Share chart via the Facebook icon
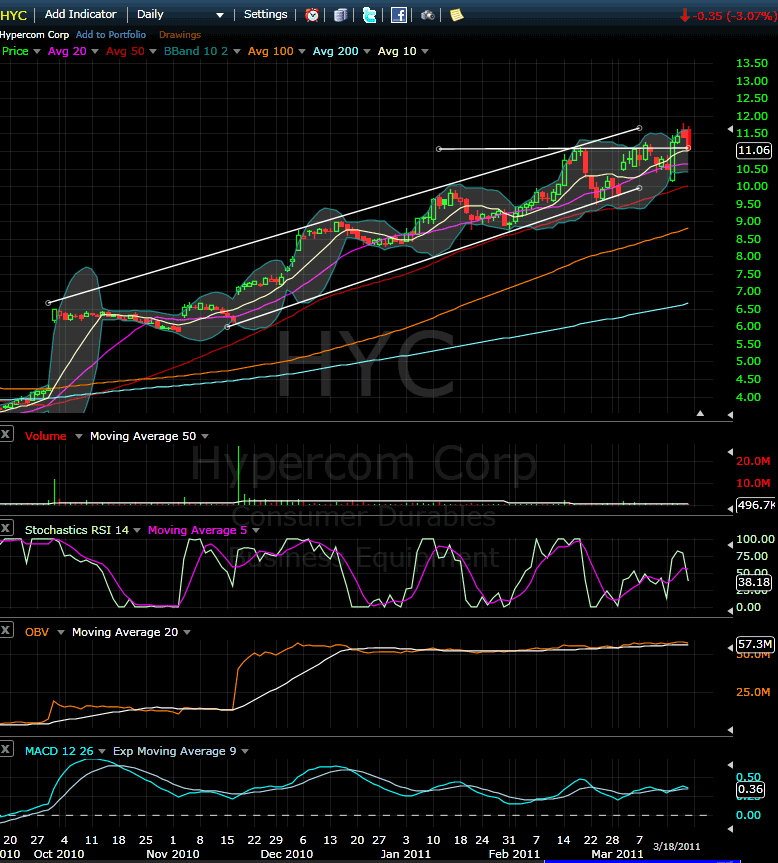The width and height of the screenshot is (778, 863). tap(398, 15)
